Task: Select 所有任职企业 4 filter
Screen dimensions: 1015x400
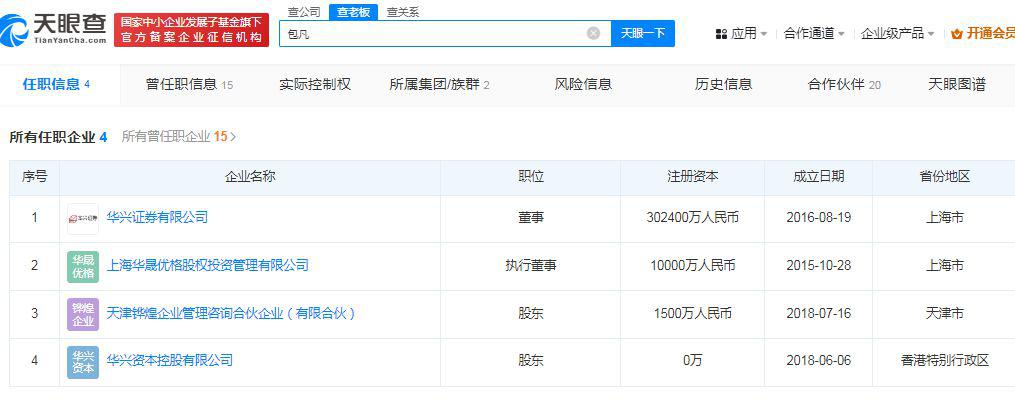Action: click(x=58, y=137)
